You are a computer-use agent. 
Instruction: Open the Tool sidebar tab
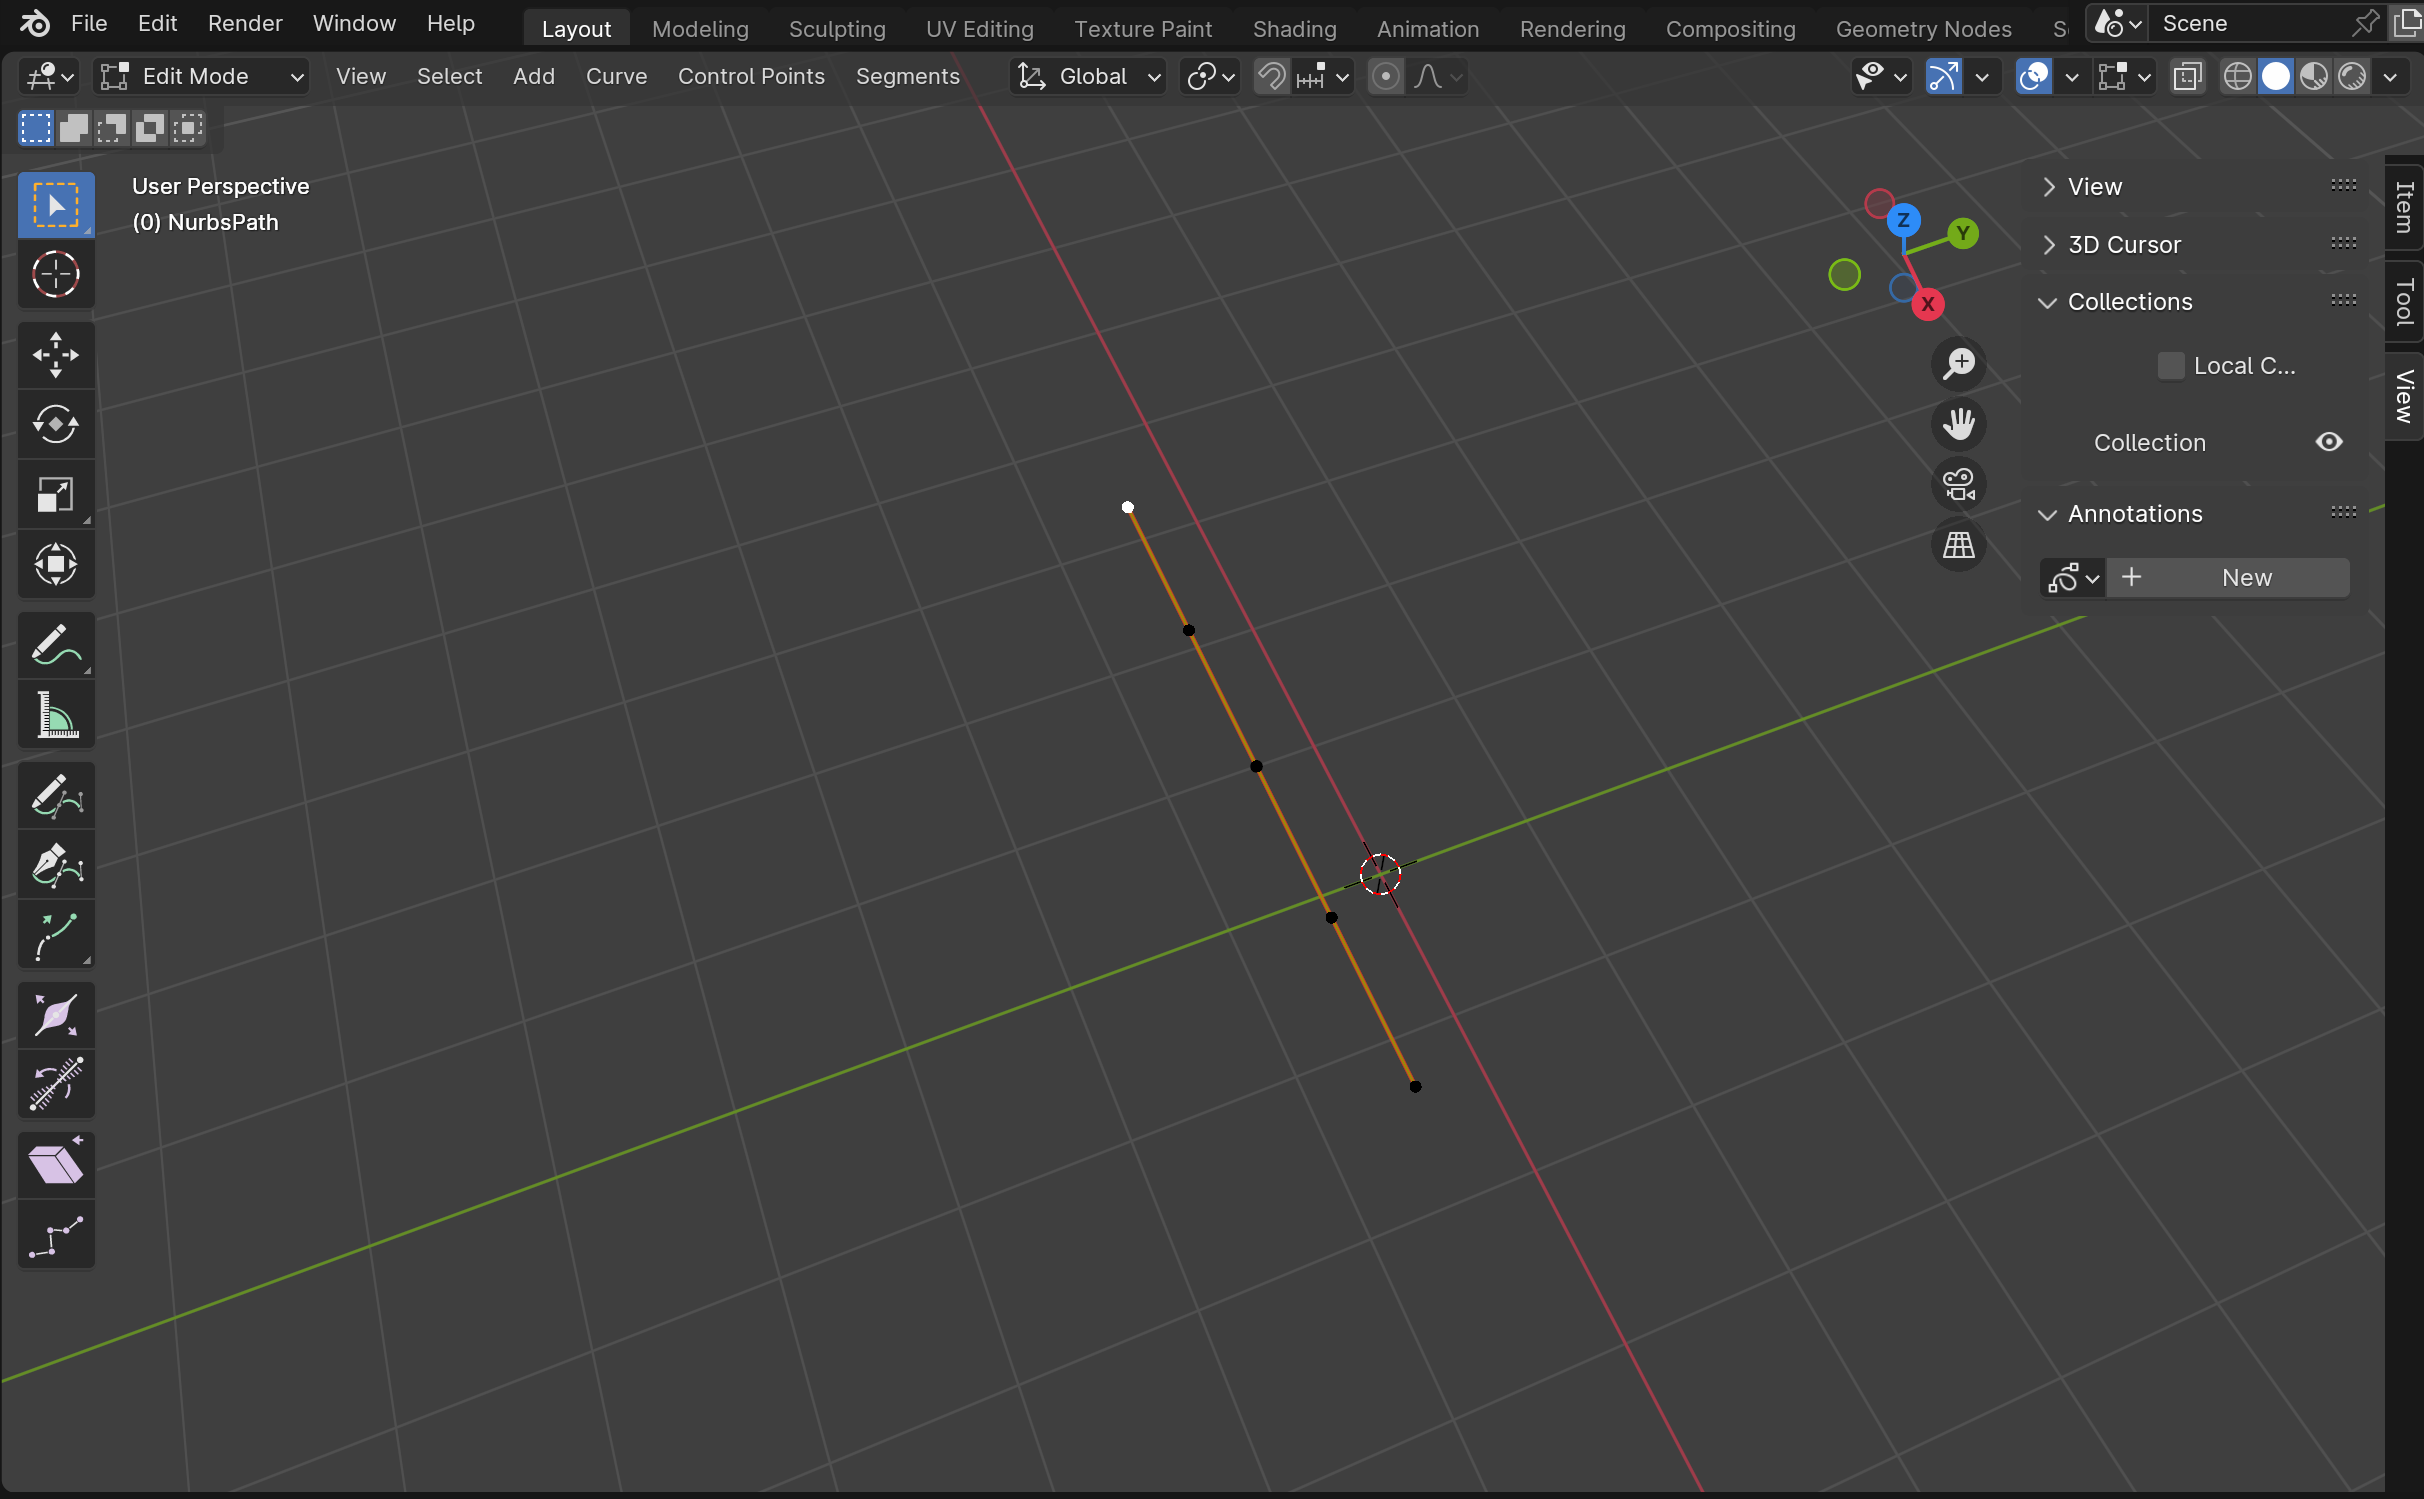[2404, 302]
